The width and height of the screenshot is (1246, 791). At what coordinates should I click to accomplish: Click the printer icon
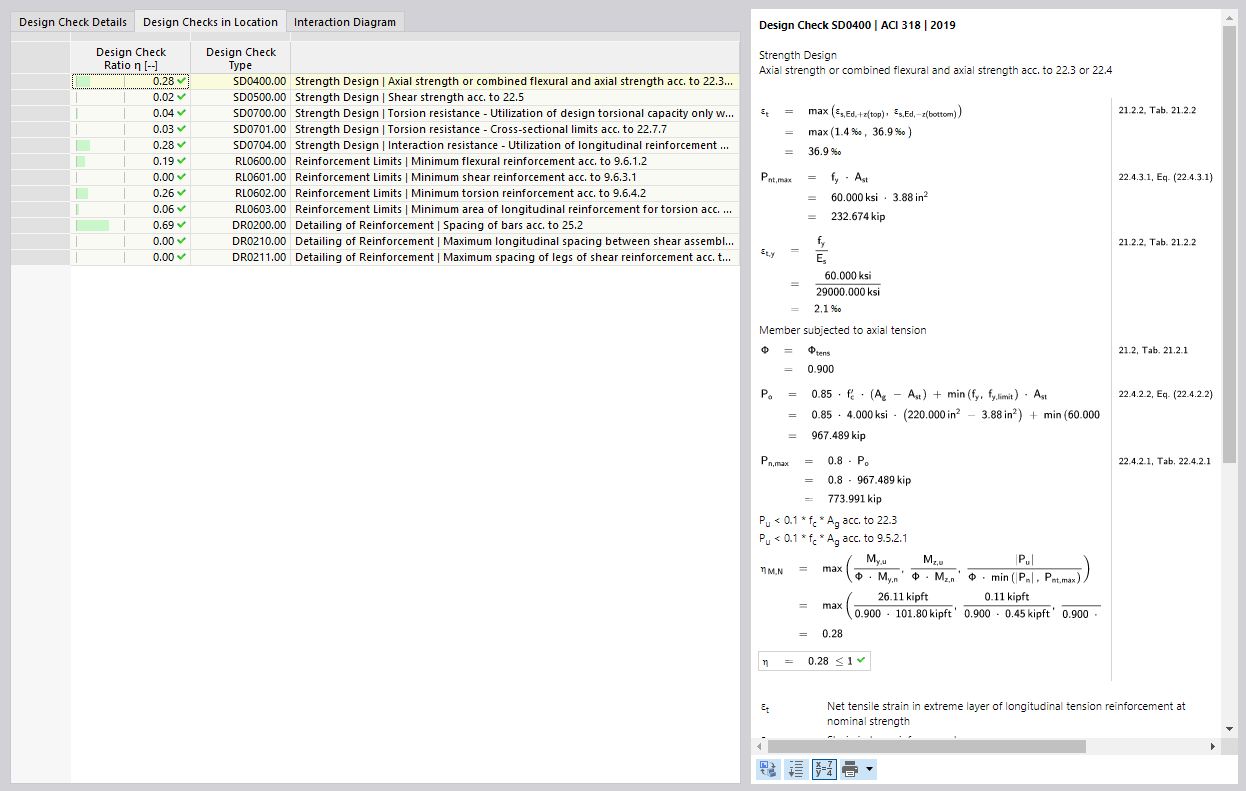(851, 769)
